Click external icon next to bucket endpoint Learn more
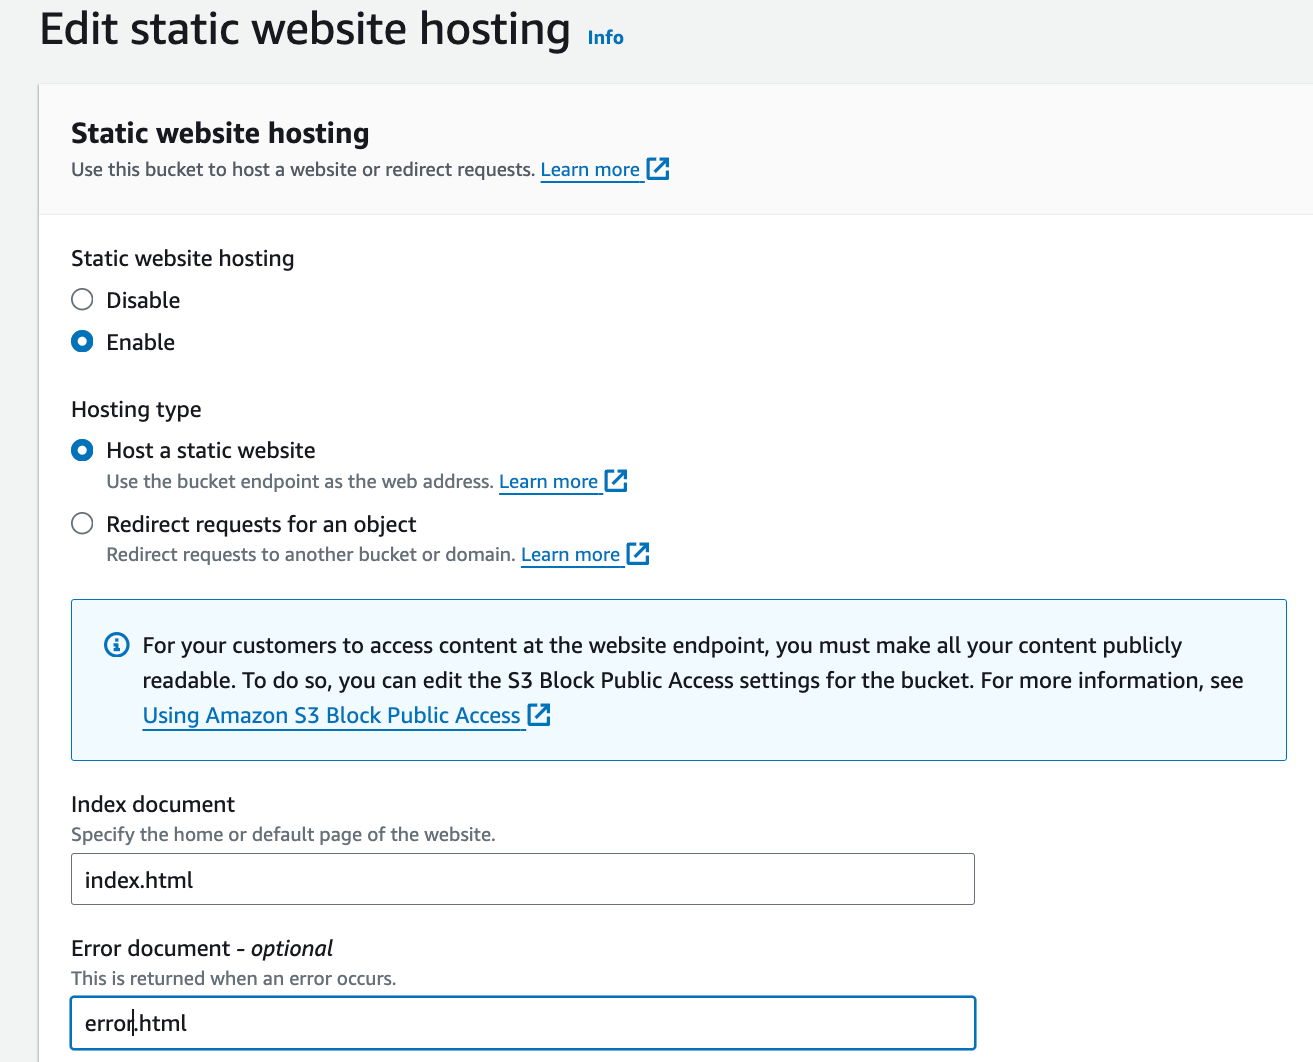This screenshot has height=1062, width=1313. 616,481
